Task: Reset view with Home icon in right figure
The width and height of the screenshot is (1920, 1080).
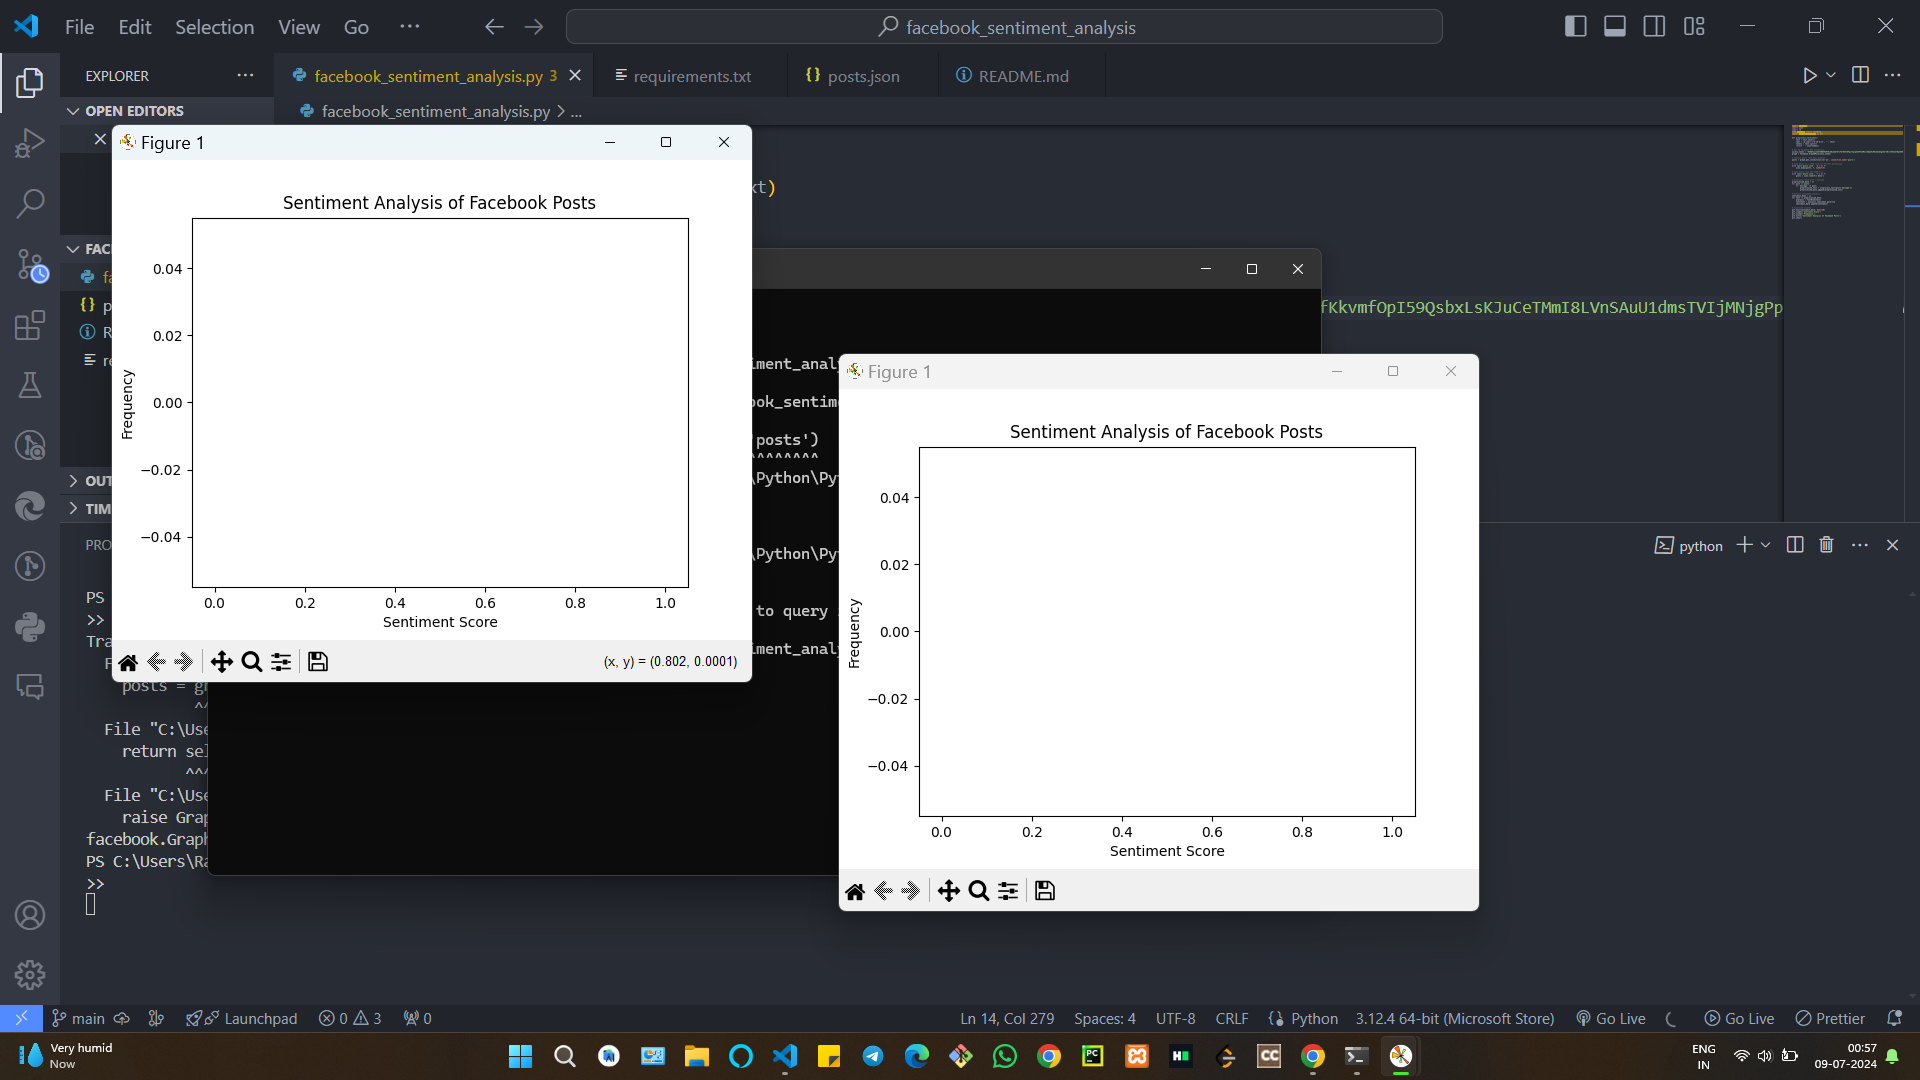Action: (855, 891)
